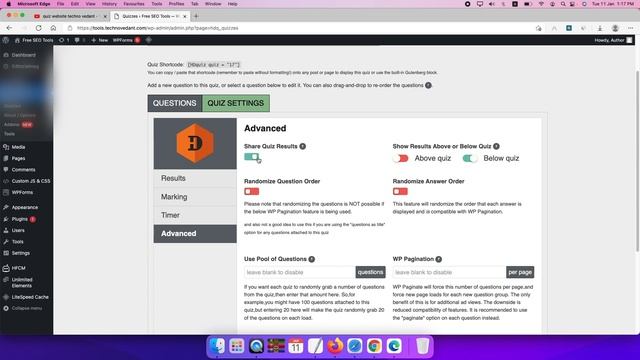Open Edge downloads icon

(x=600, y=28)
